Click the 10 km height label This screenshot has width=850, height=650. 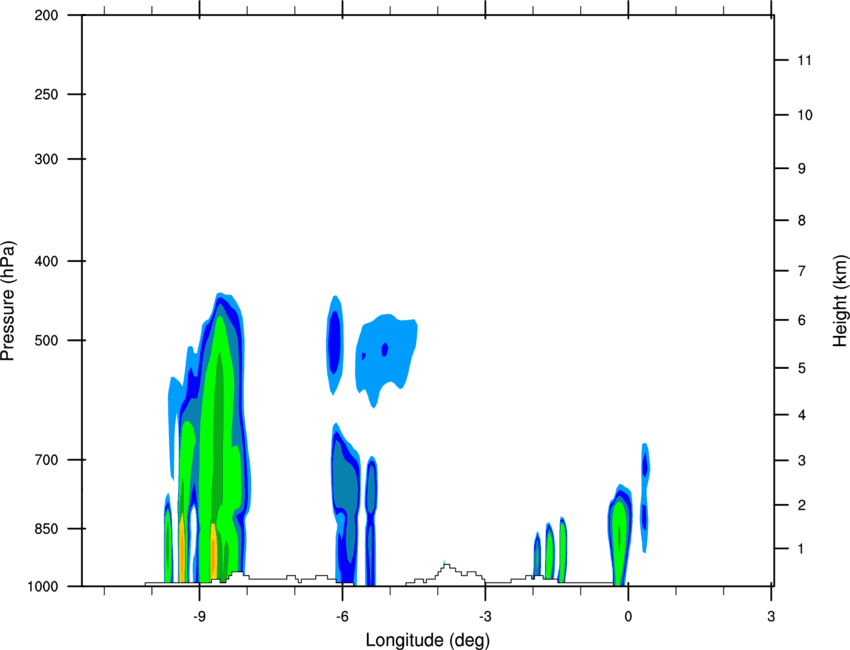click(x=805, y=115)
